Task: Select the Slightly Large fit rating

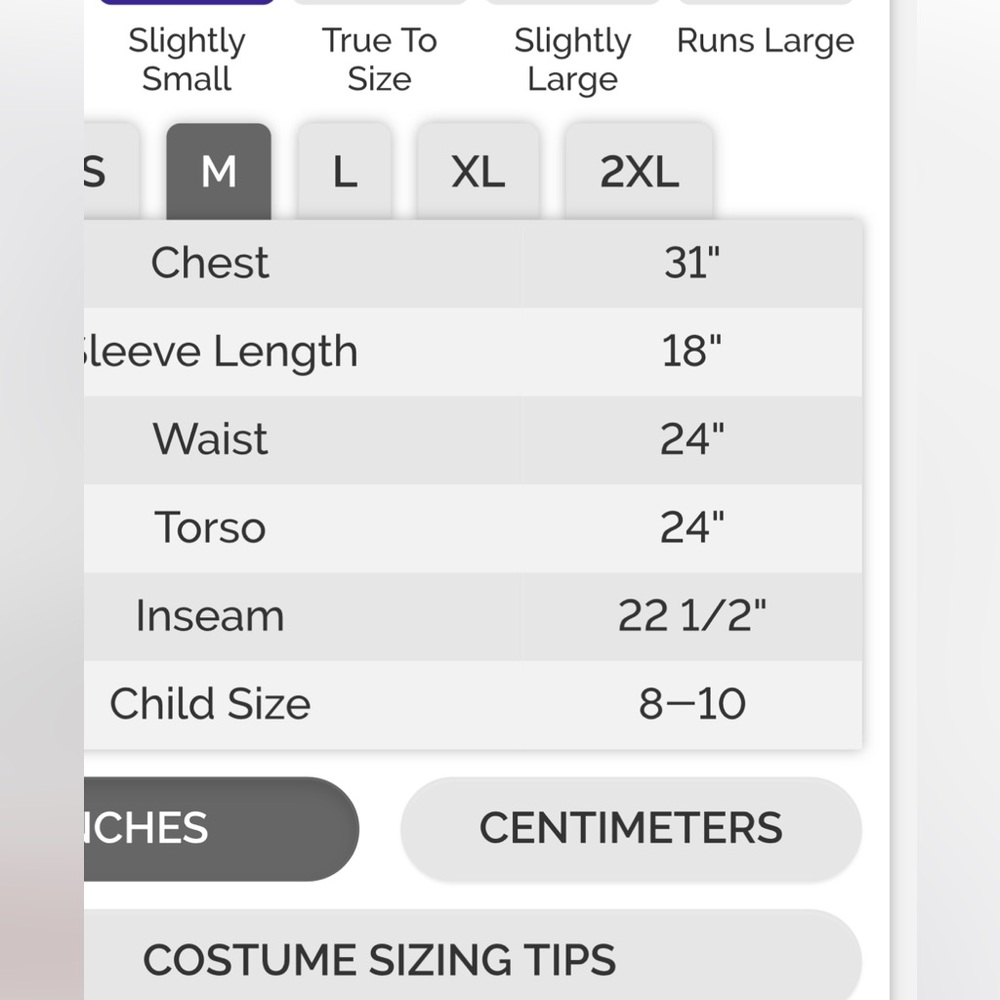Action: (x=573, y=59)
